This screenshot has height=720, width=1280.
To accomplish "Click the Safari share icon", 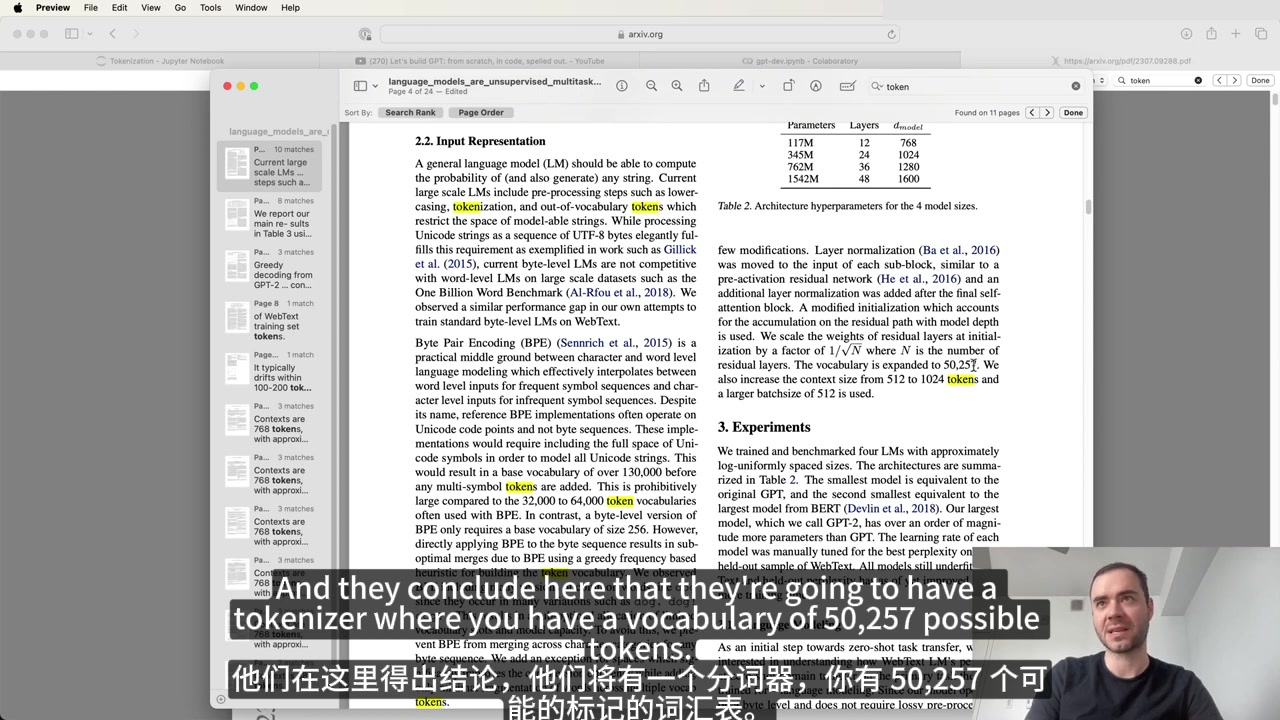I will click(1211, 34).
